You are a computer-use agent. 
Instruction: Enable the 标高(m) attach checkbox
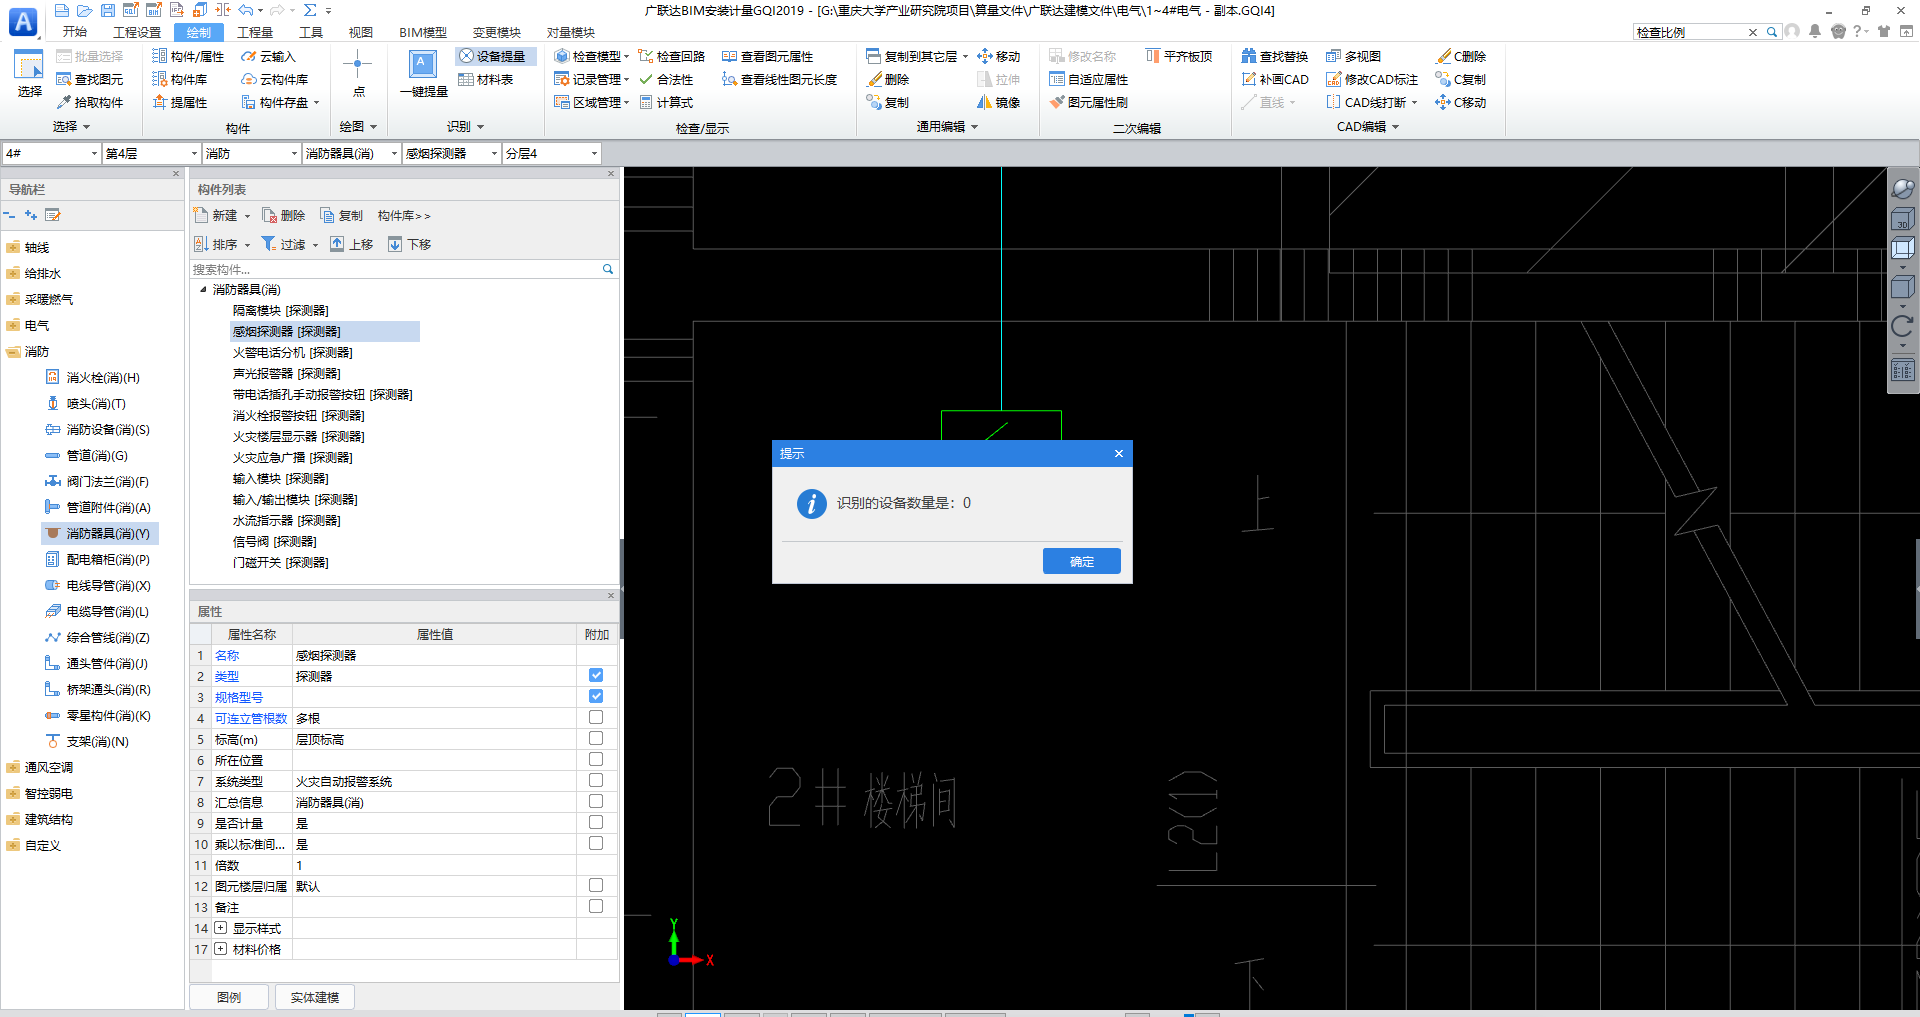click(x=596, y=739)
